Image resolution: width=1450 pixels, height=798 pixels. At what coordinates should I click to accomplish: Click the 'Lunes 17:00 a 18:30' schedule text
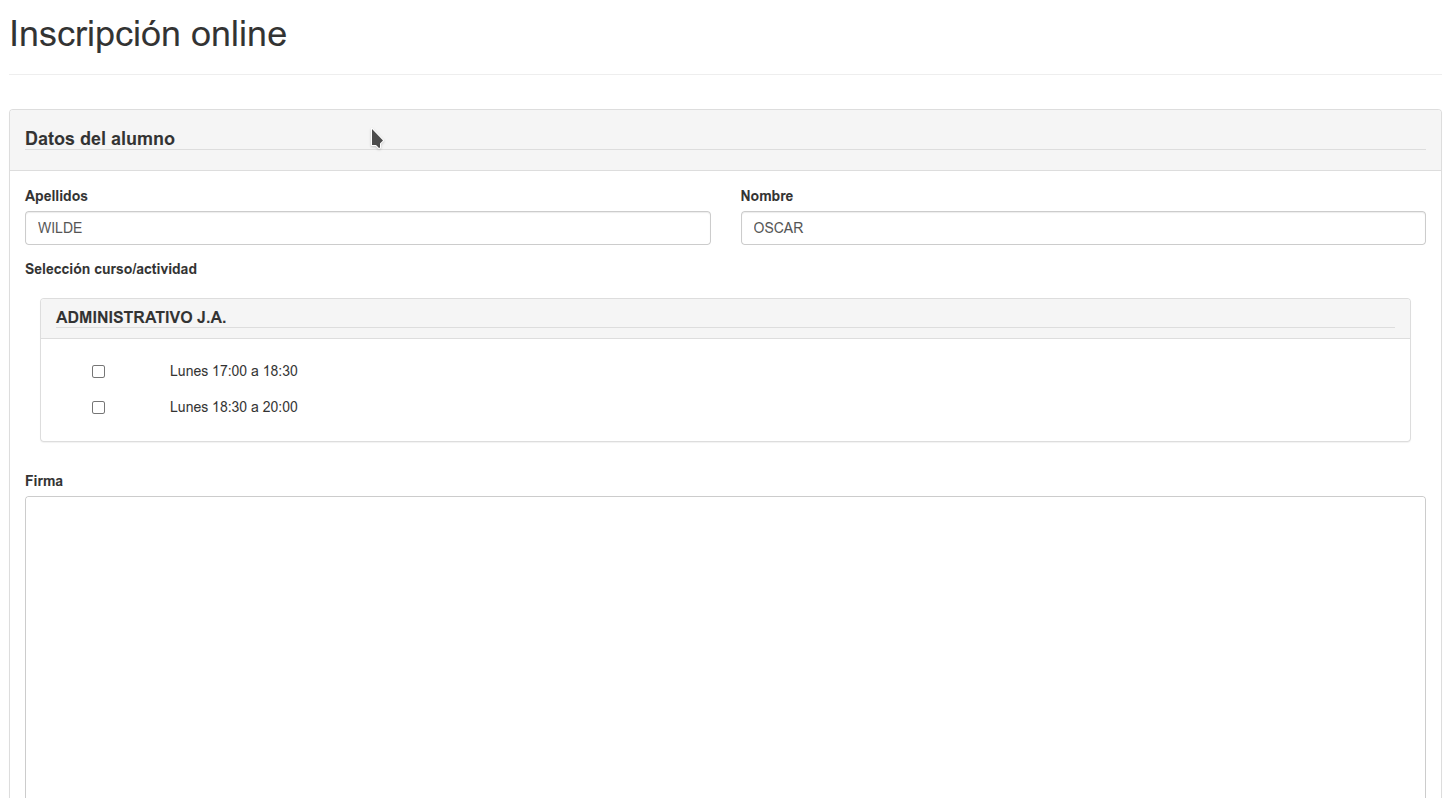click(x=233, y=371)
